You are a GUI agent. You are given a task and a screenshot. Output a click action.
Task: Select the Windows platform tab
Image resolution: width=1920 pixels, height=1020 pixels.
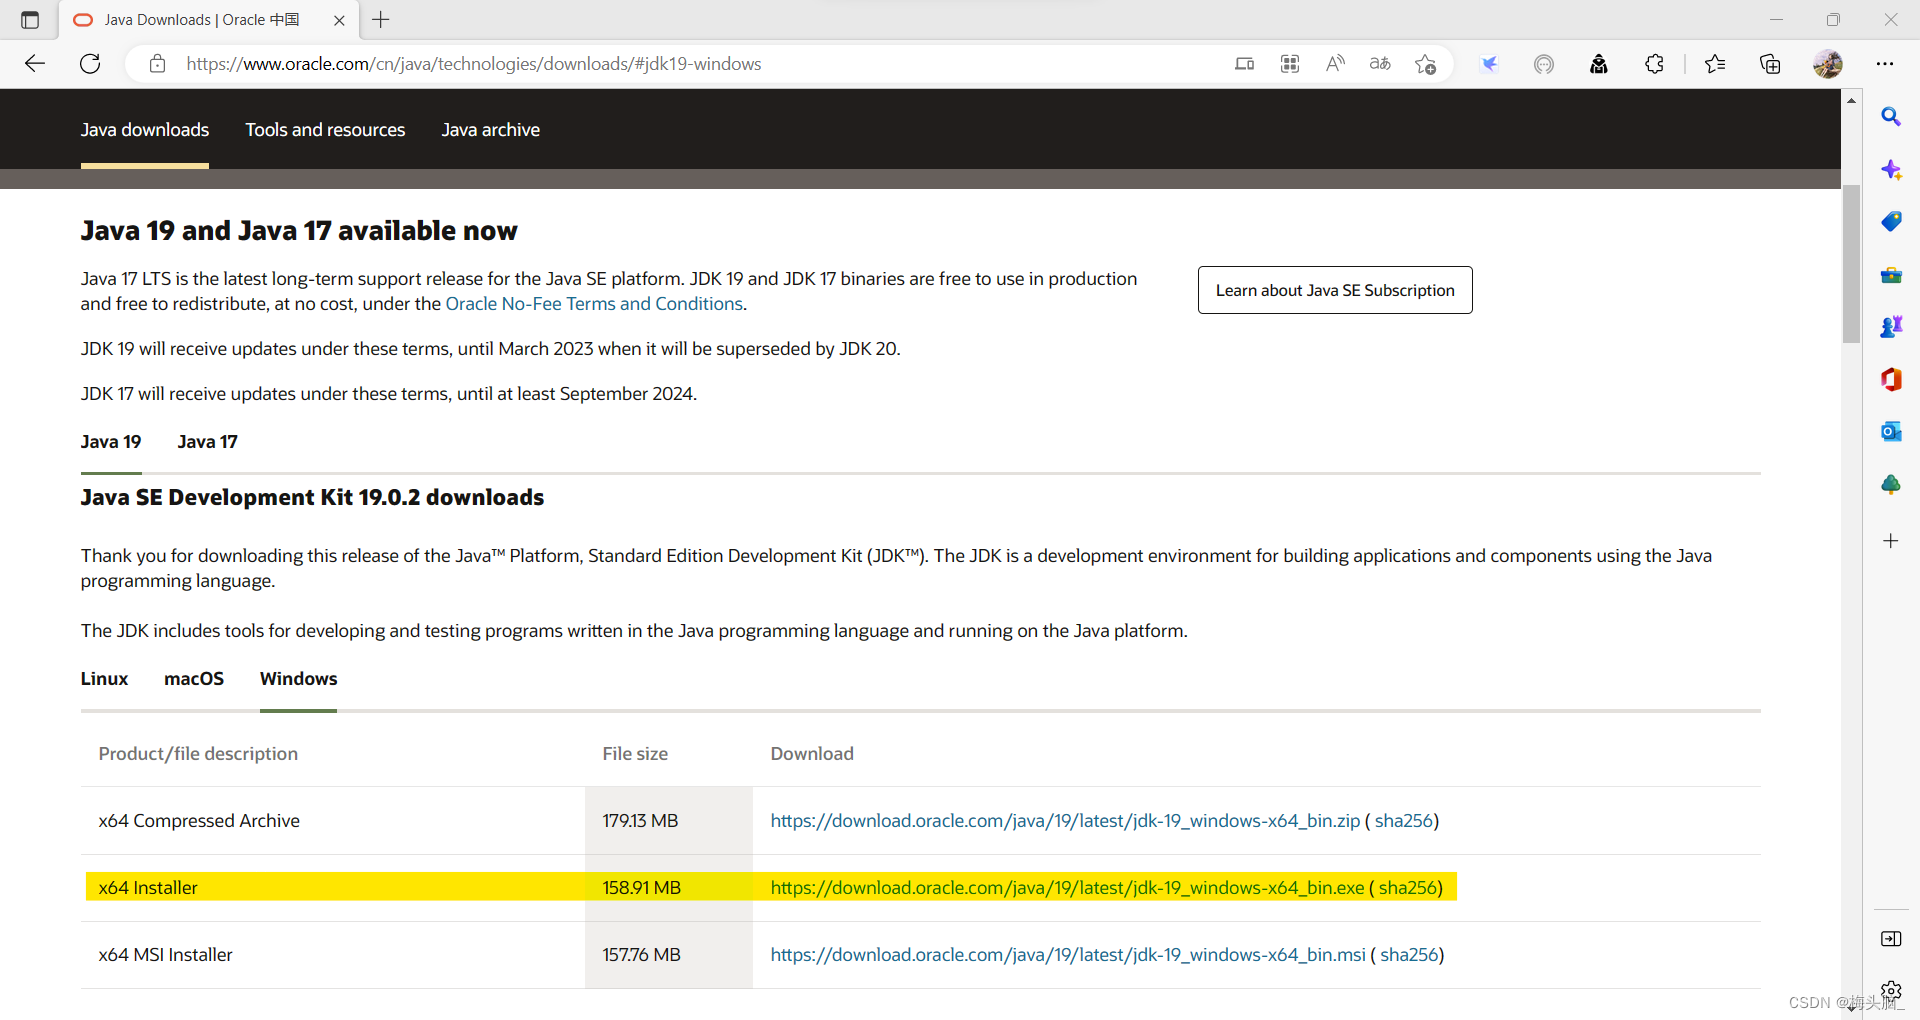click(299, 679)
